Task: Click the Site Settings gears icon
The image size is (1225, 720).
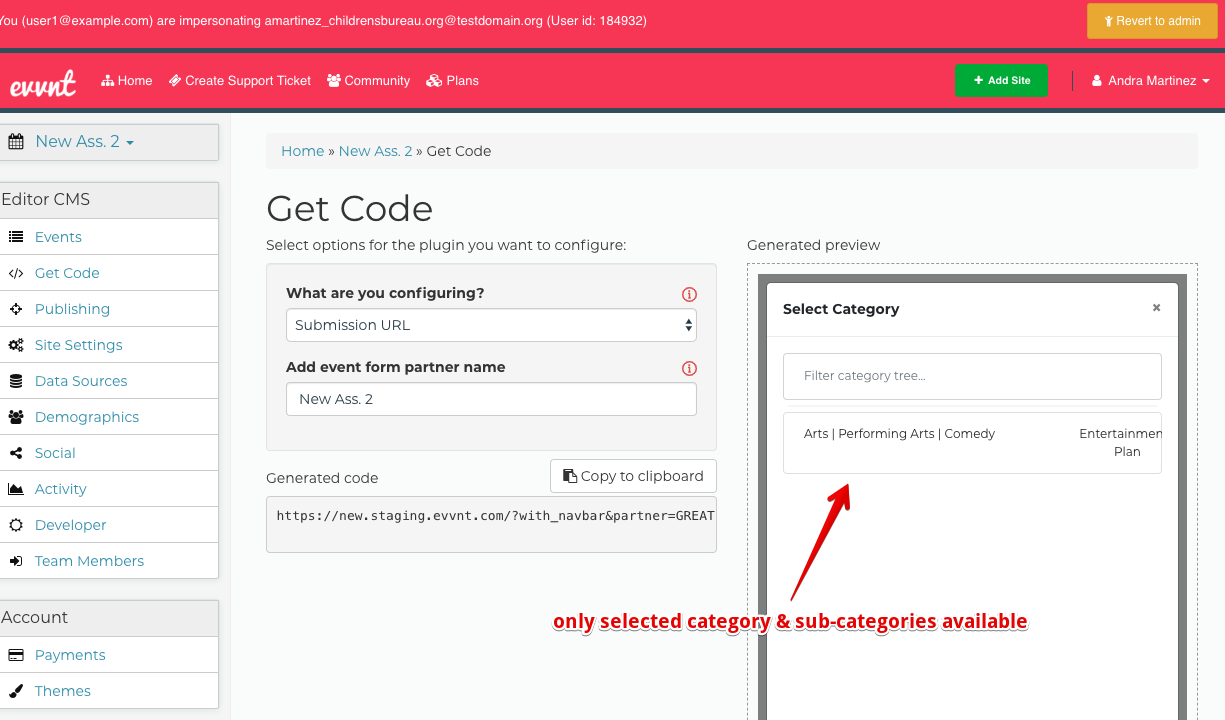Action: coord(16,345)
